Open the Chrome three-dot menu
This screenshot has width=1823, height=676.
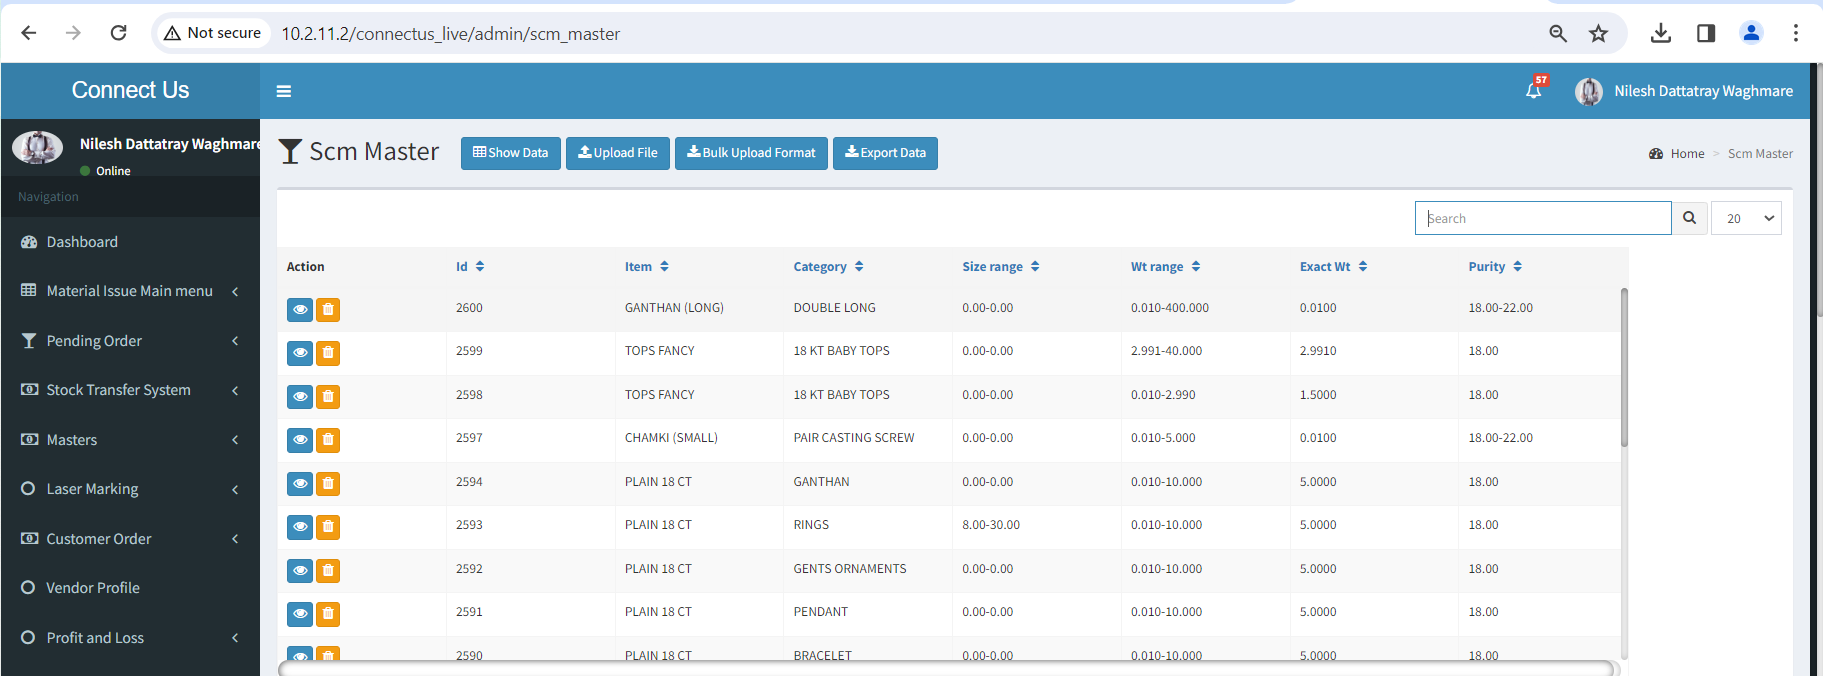click(x=1796, y=33)
